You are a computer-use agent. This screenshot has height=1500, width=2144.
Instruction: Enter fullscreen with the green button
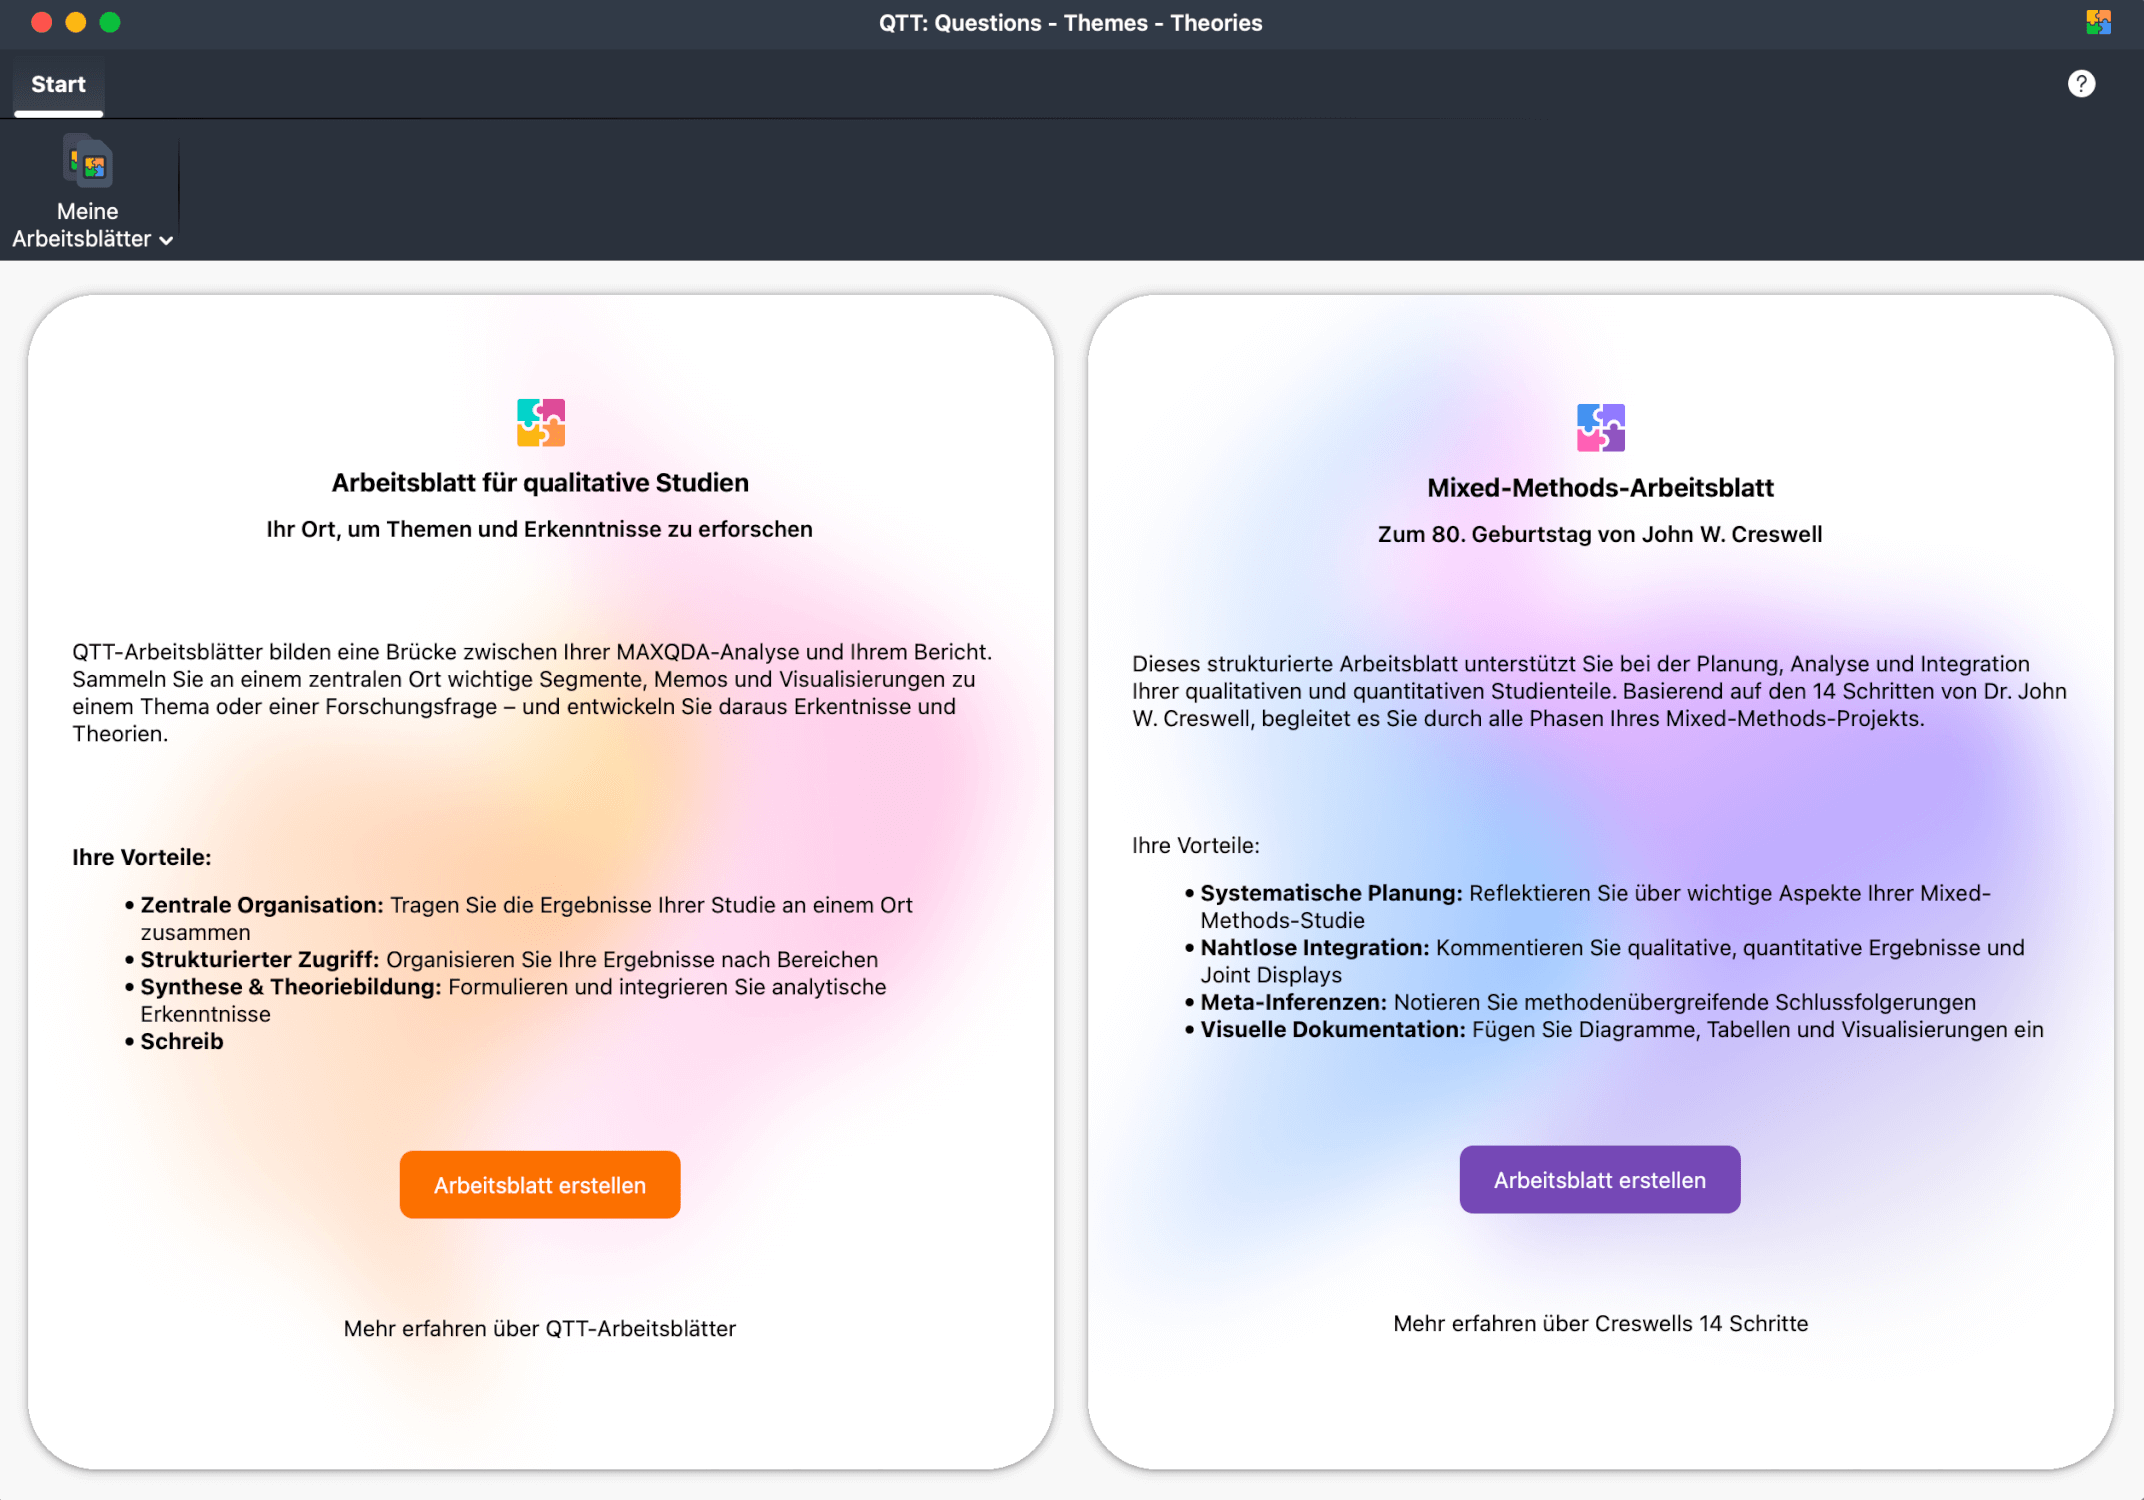[111, 22]
